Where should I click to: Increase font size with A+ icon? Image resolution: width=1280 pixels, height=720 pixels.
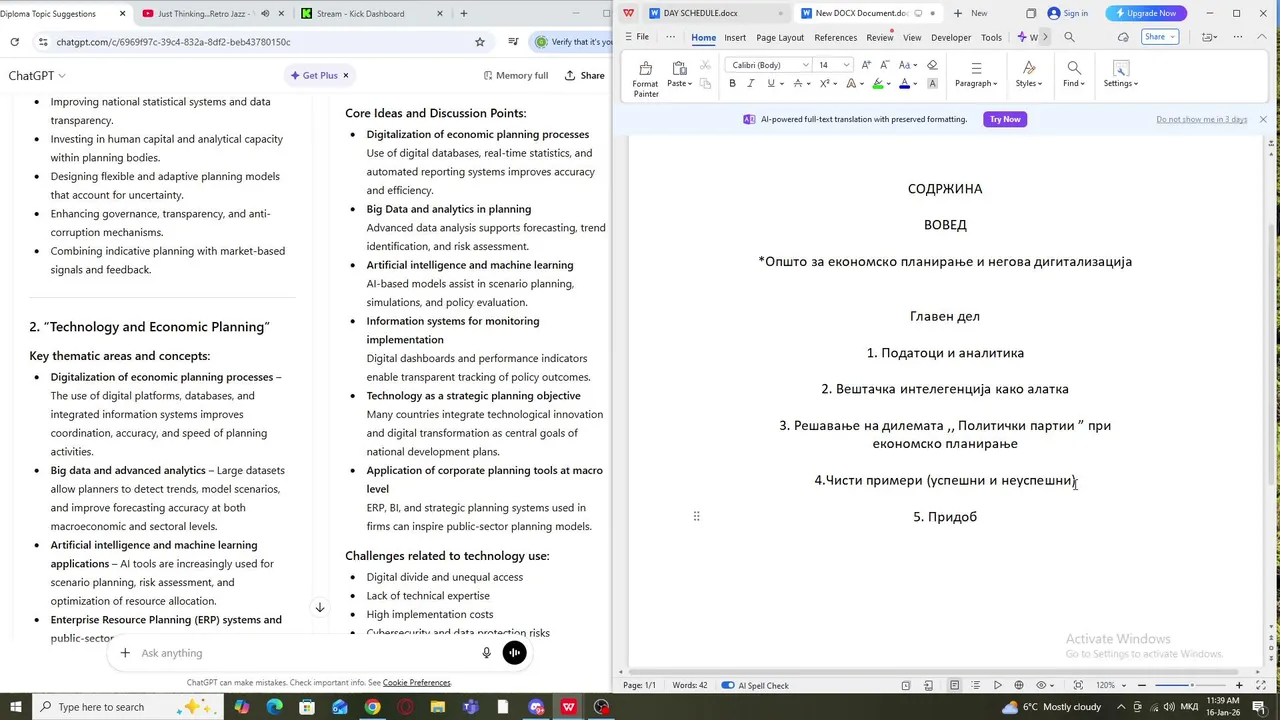tap(866, 65)
